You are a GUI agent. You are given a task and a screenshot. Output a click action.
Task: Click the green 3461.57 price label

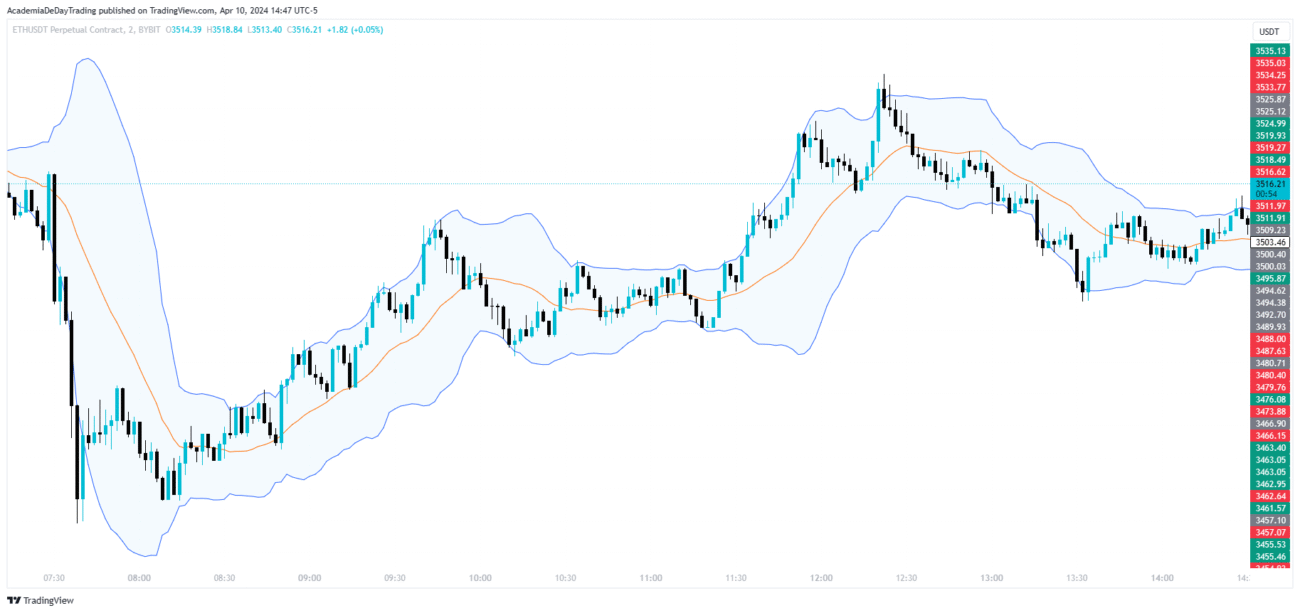[1269, 508]
